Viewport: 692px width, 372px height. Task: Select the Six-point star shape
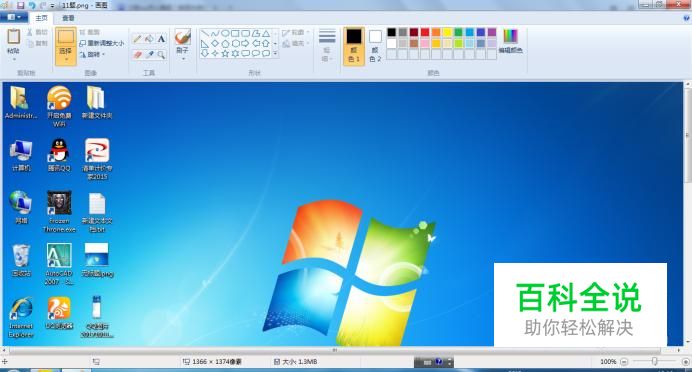[x=235, y=53]
